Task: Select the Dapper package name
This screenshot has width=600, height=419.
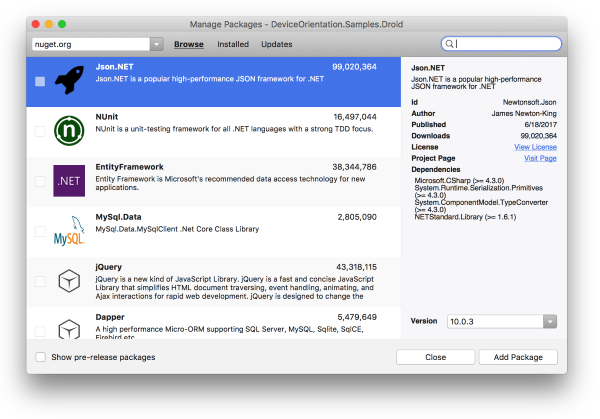Action: 110,317
